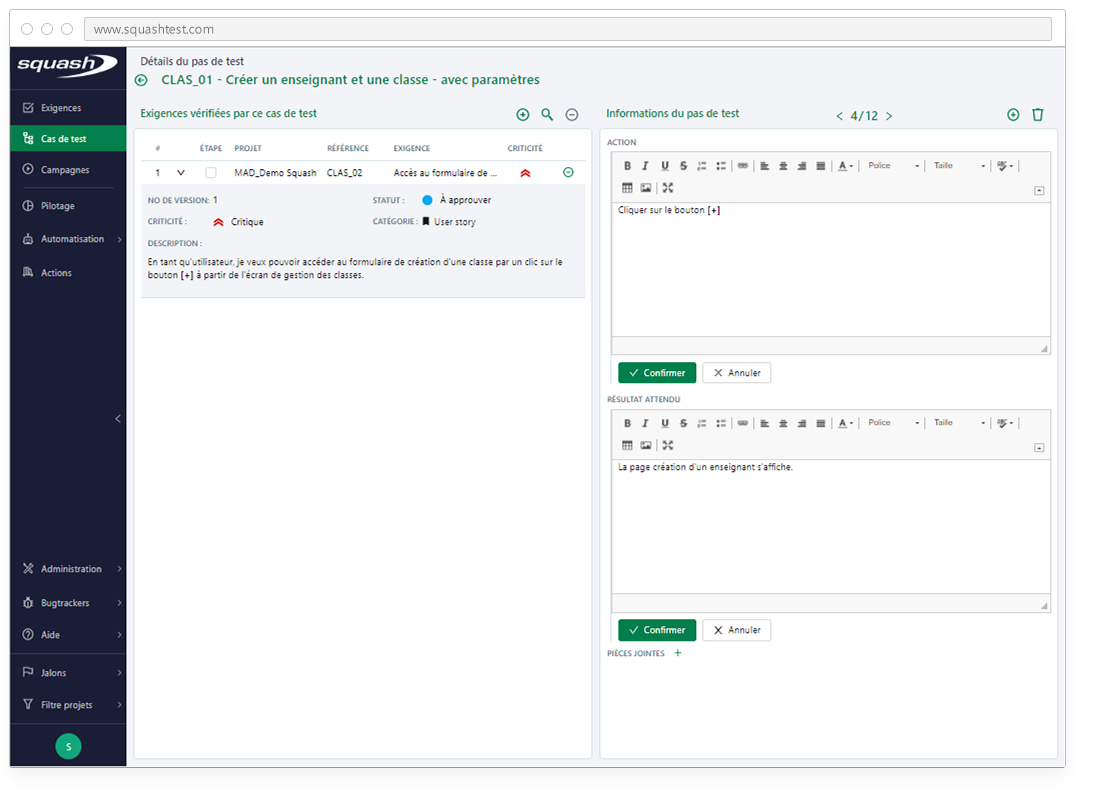The height and width of the screenshot is (800, 1100).
Task: Open Cas de test in the sidebar
Action: [68, 139]
